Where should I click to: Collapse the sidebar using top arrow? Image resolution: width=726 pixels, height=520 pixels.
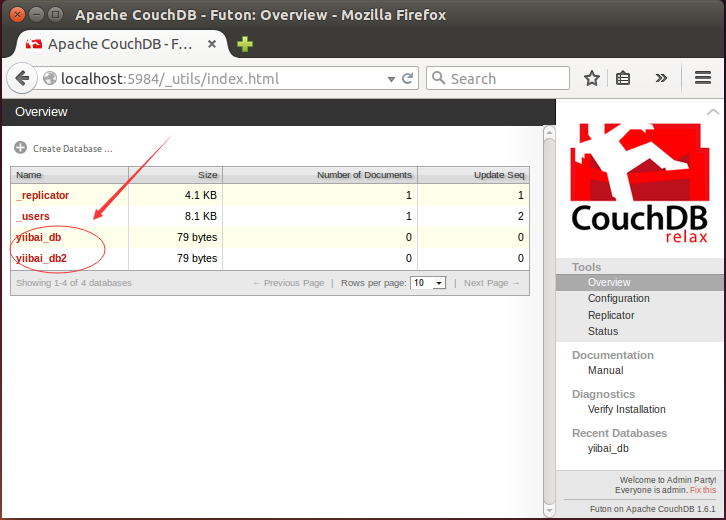point(712,112)
